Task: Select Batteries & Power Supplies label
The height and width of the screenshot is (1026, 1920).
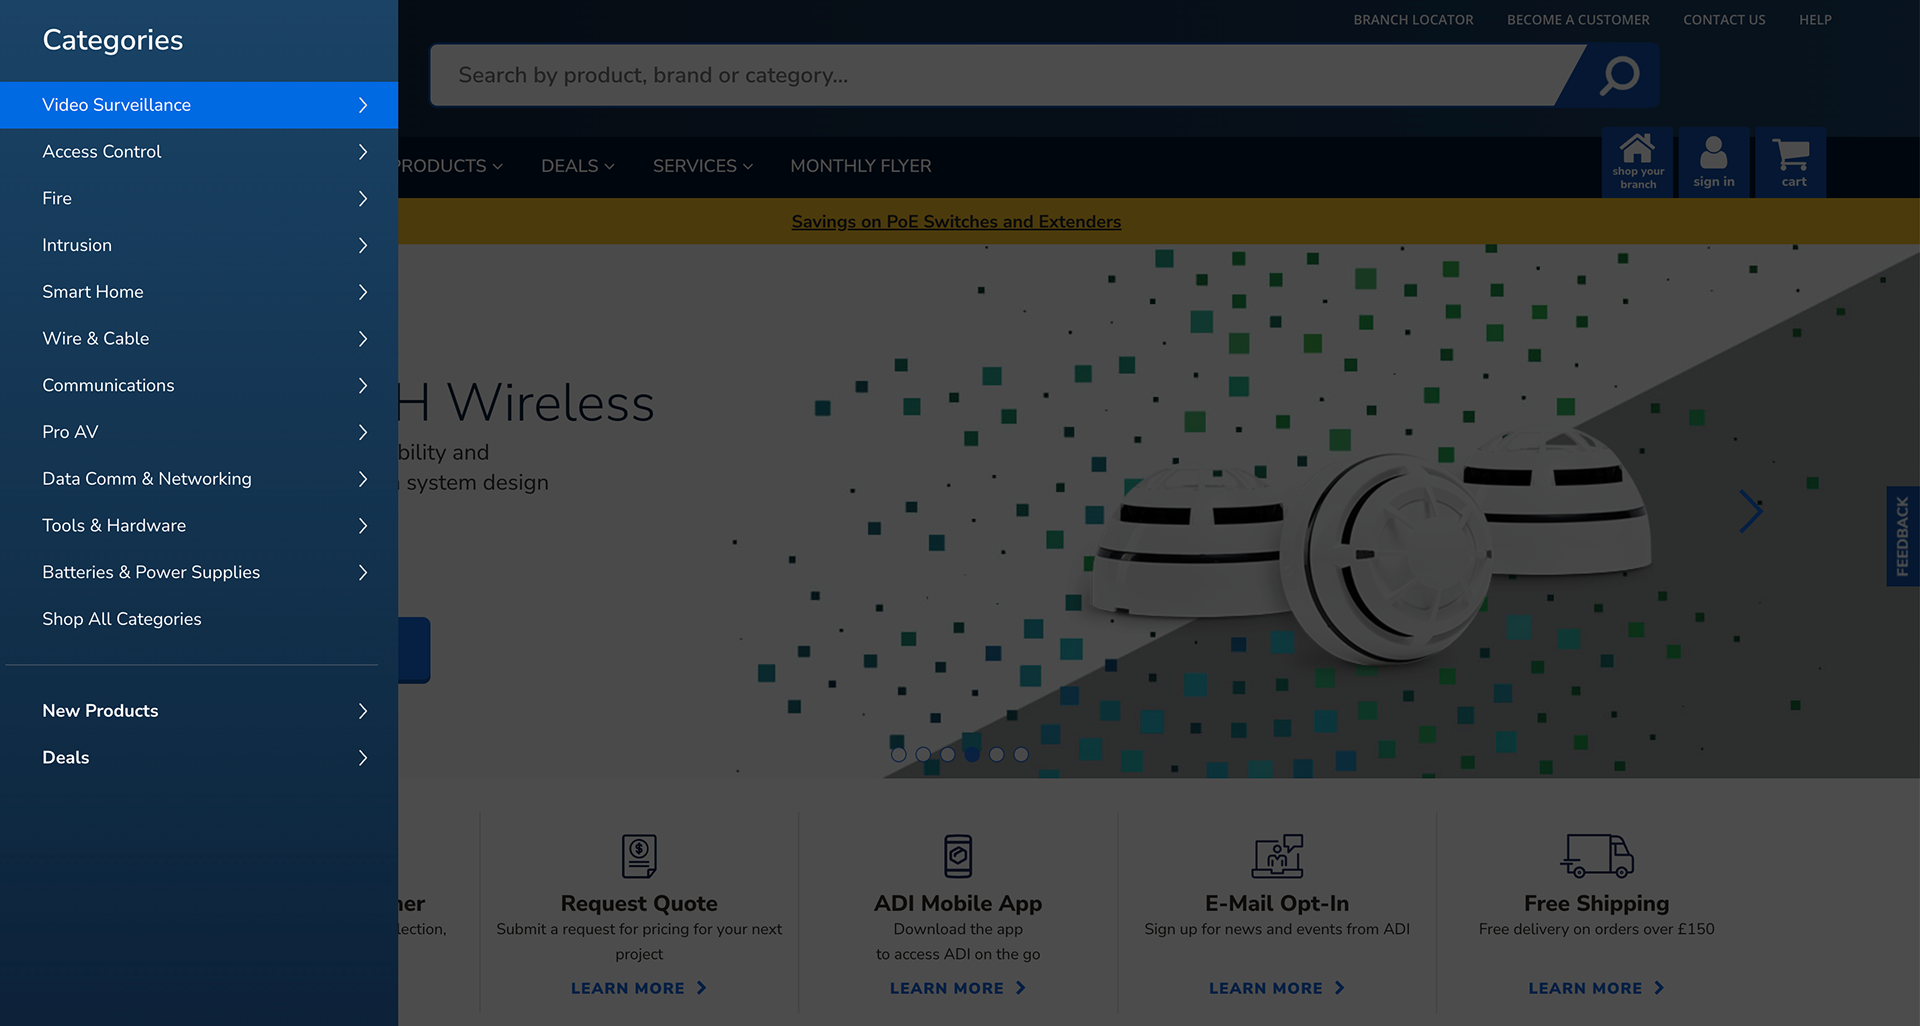Action: [151, 572]
